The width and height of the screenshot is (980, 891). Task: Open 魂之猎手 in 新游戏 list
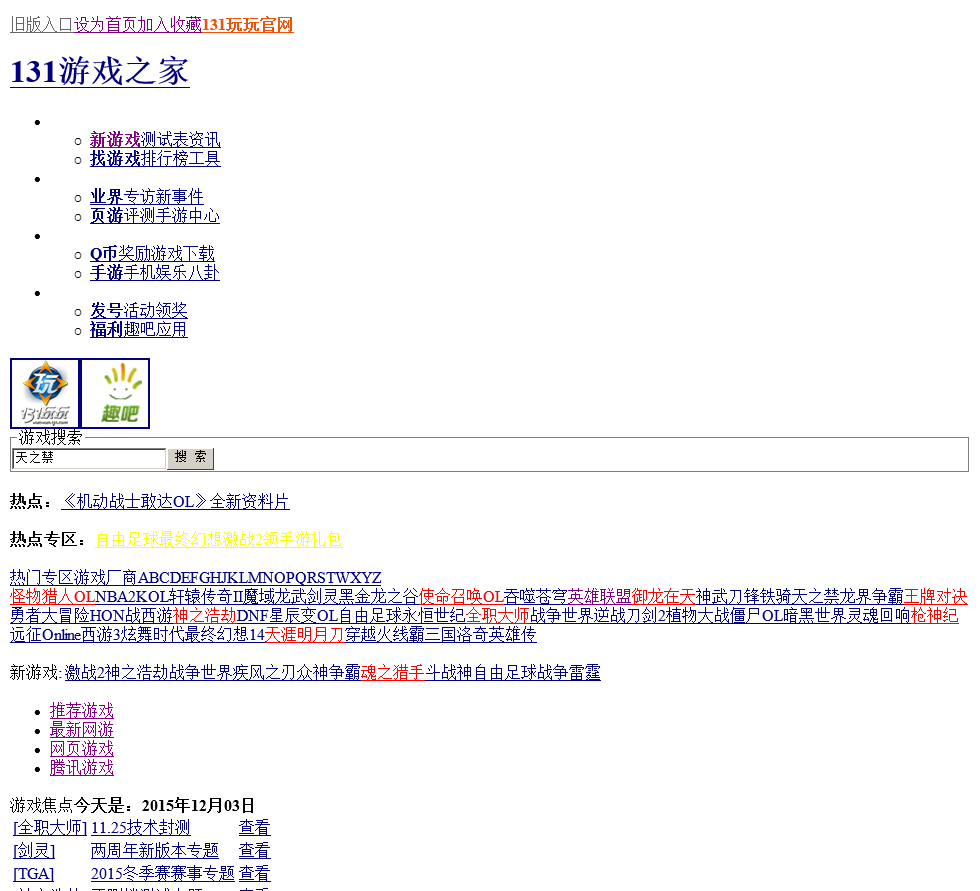pyautogui.click(x=393, y=673)
